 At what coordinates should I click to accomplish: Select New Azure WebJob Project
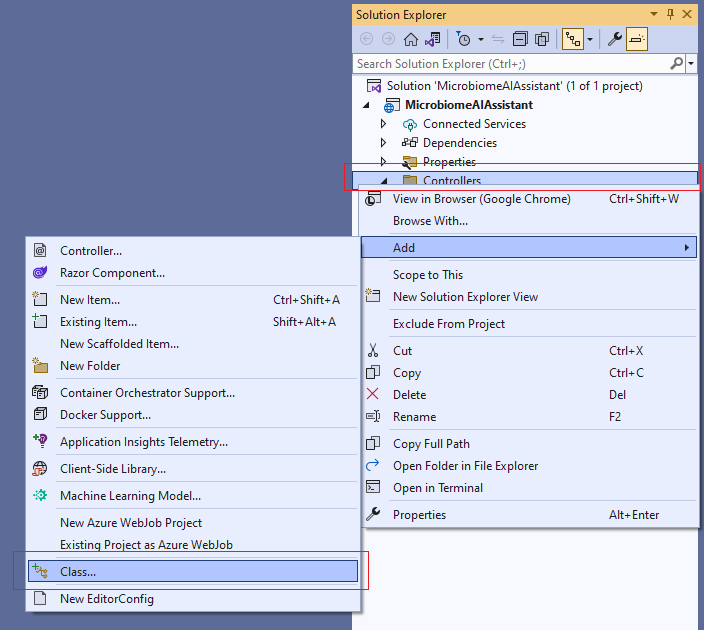(x=193, y=522)
